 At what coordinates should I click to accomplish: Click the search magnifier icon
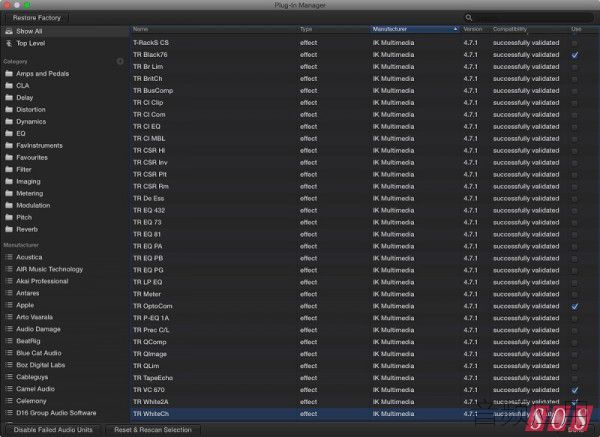click(x=469, y=17)
